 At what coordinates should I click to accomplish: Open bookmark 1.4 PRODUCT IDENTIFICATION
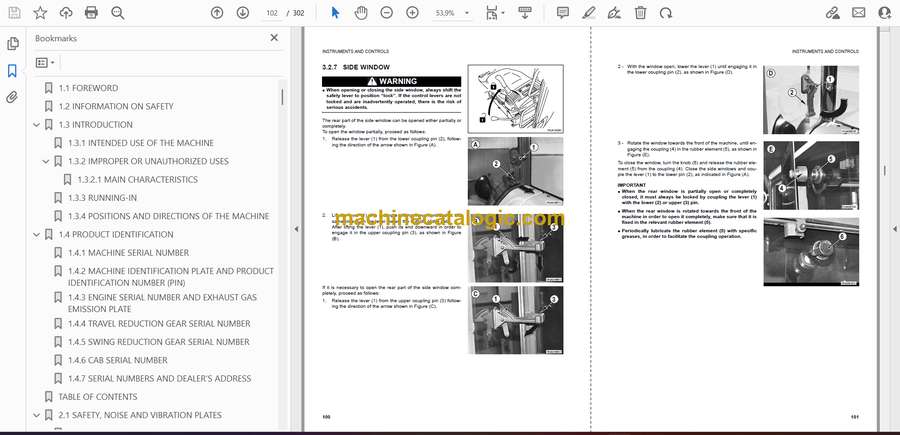[116, 235]
